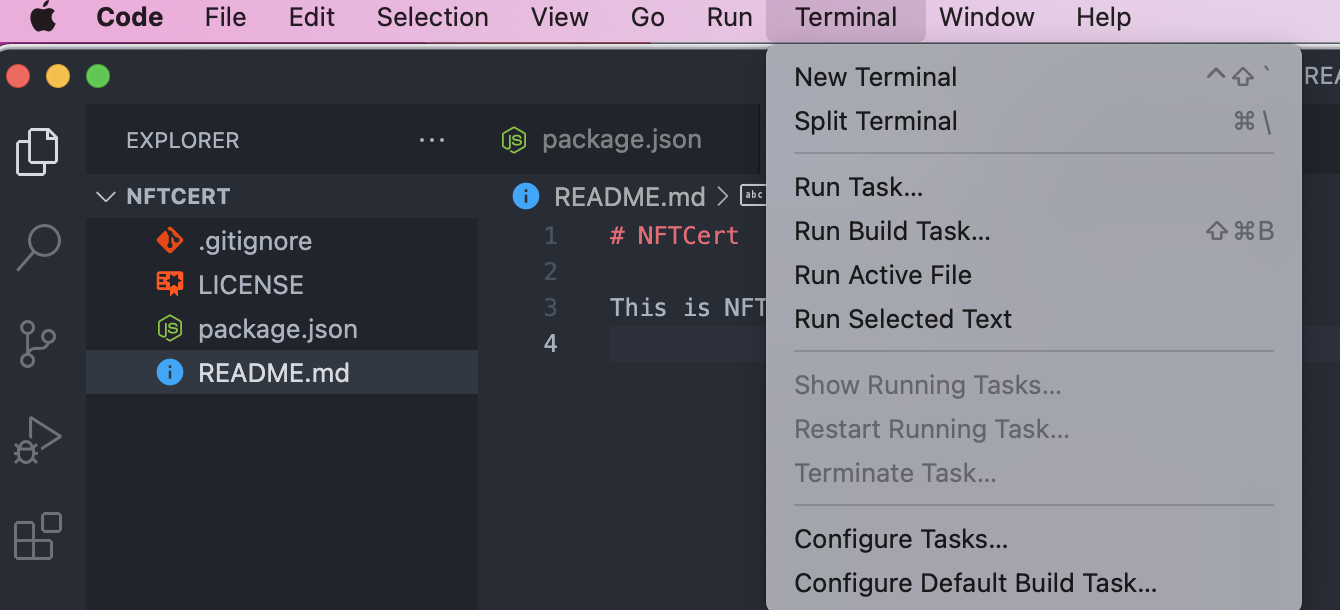This screenshot has width=1340, height=610.
Task: Open the Search view
Action: (x=37, y=247)
